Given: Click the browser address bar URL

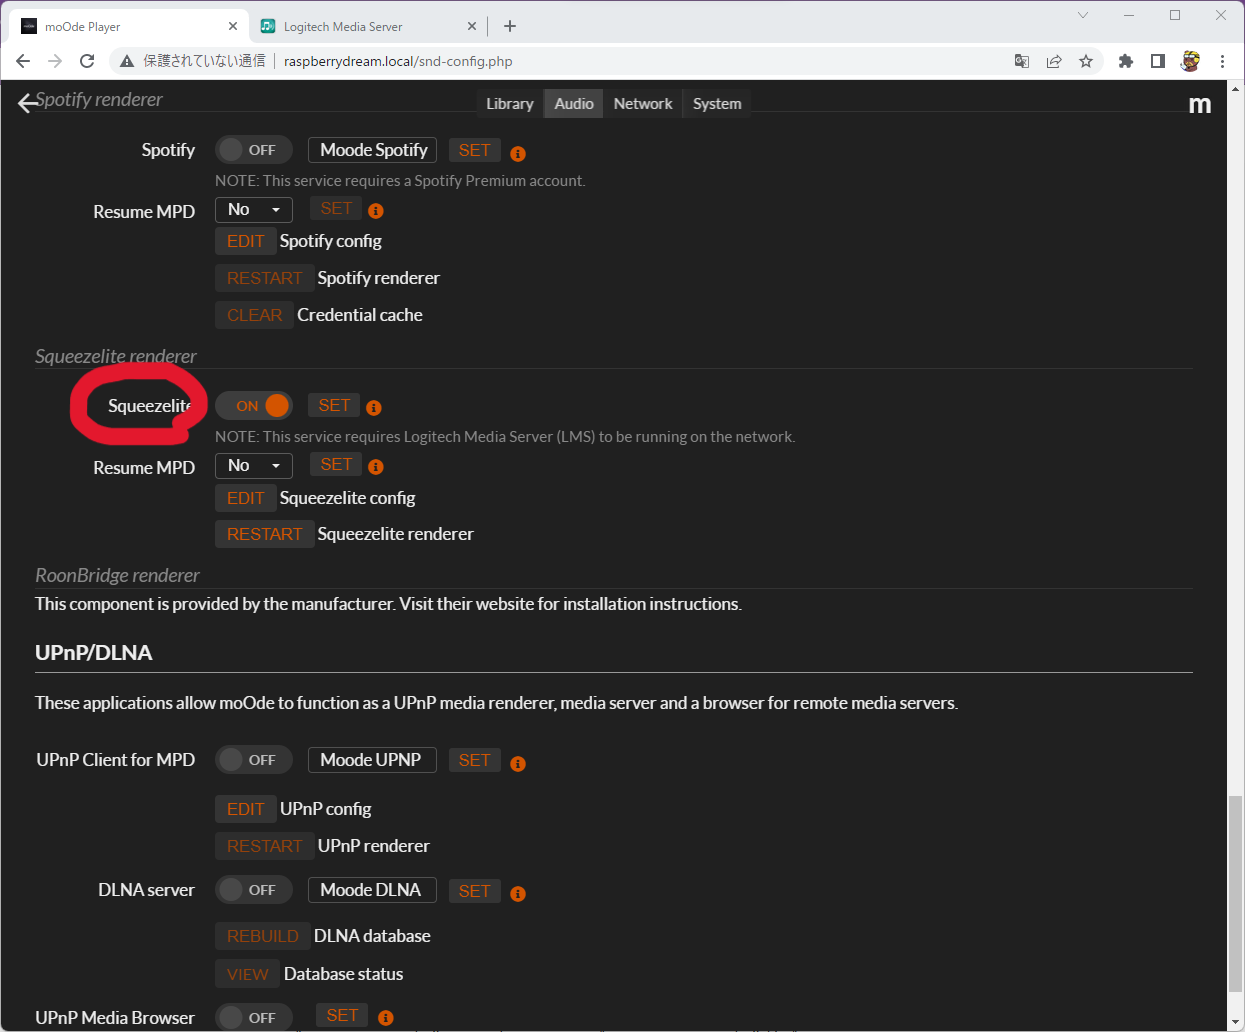Looking at the screenshot, I should (398, 61).
